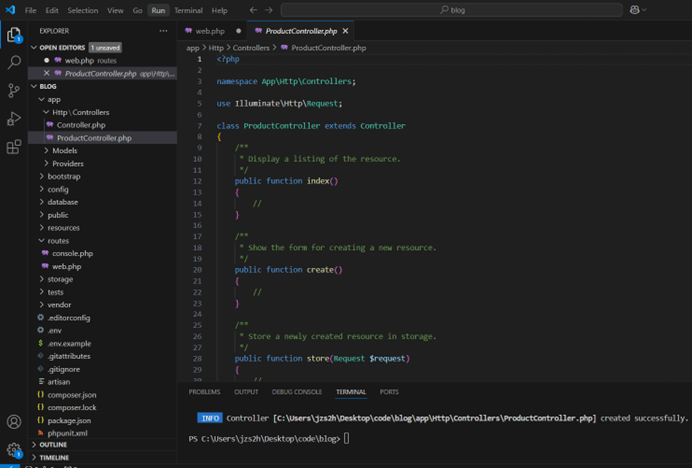The width and height of the screenshot is (692, 468).
Task: Switch to the web.php editor tab
Action: point(210,31)
